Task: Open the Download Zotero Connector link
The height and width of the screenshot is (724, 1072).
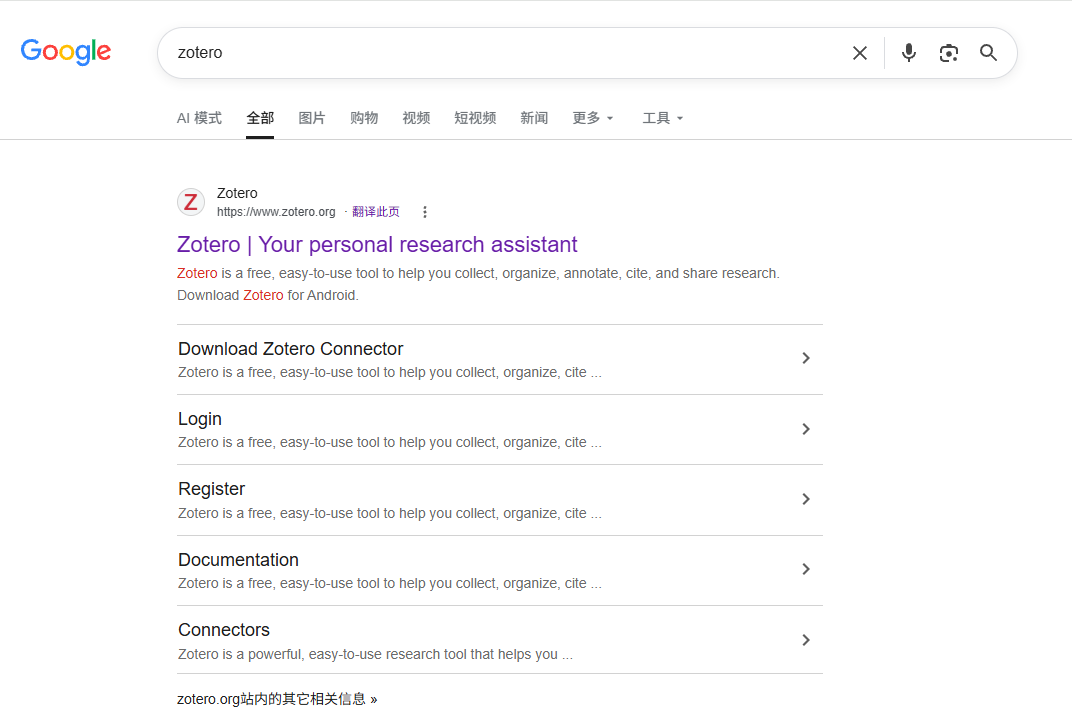Action: (x=291, y=349)
